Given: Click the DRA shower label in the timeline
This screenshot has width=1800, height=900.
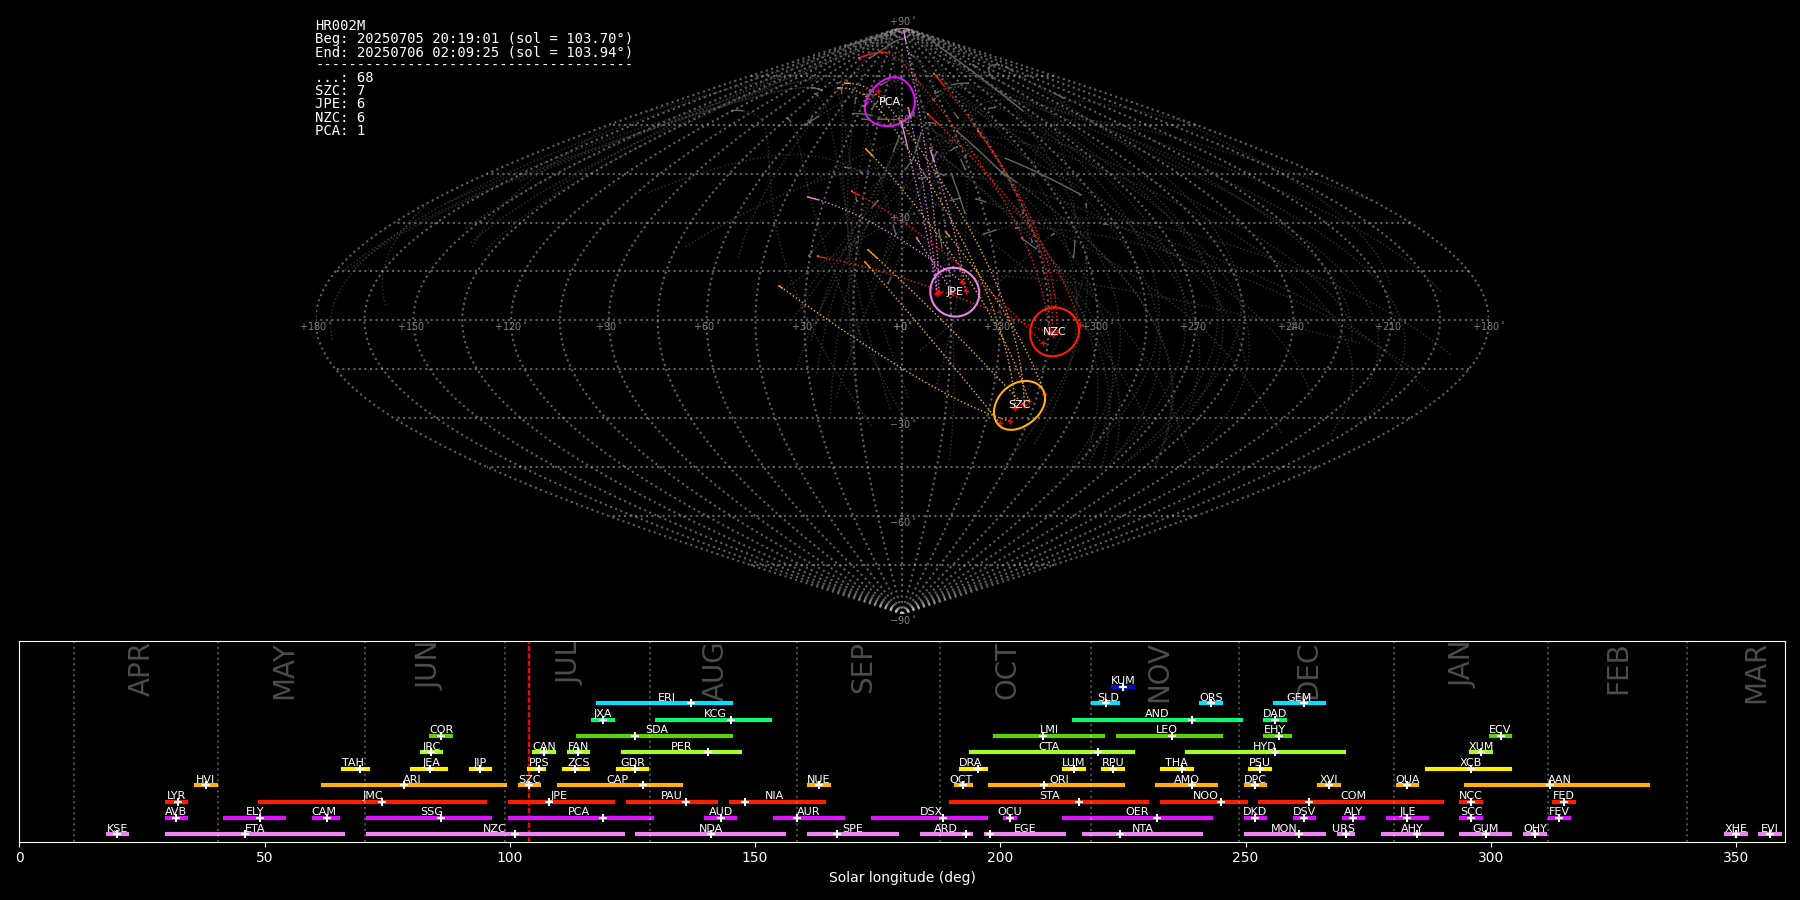Looking at the screenshot, I should pos(970,763).
